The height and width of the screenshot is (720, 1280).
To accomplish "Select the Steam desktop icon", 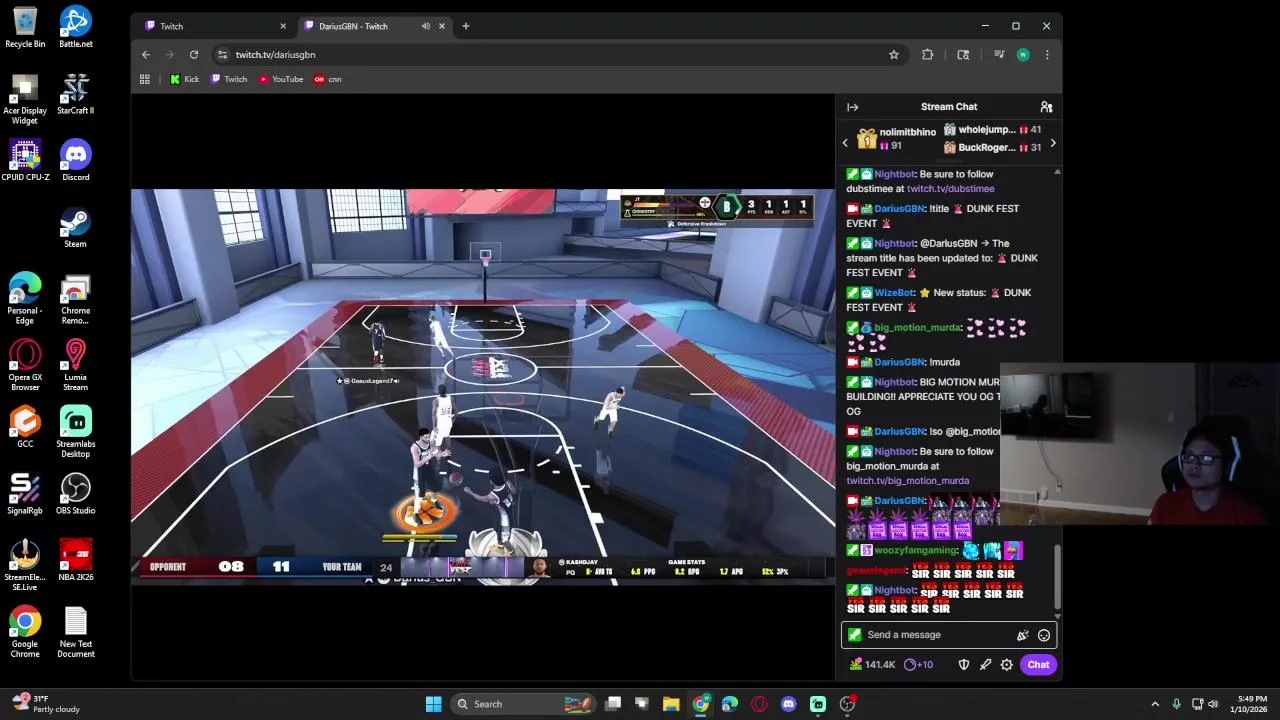I will 75,227.
